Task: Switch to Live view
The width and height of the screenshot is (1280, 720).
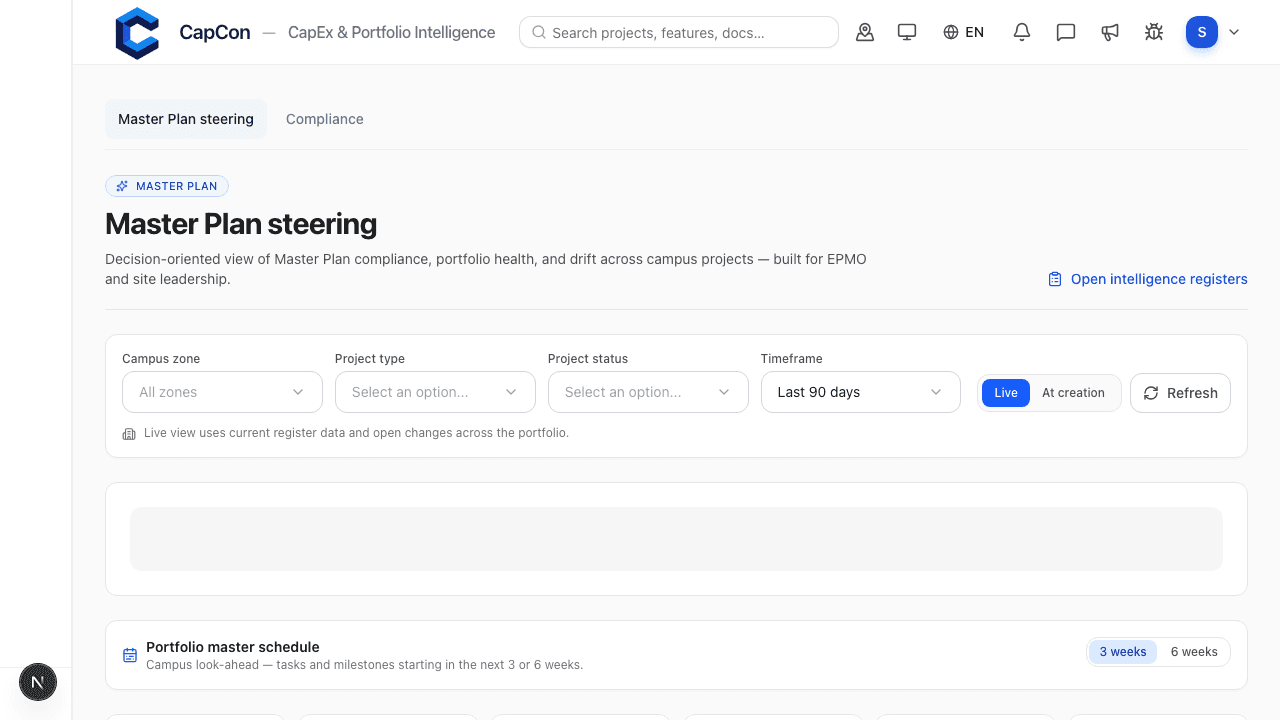Action: click(1006, 393)
